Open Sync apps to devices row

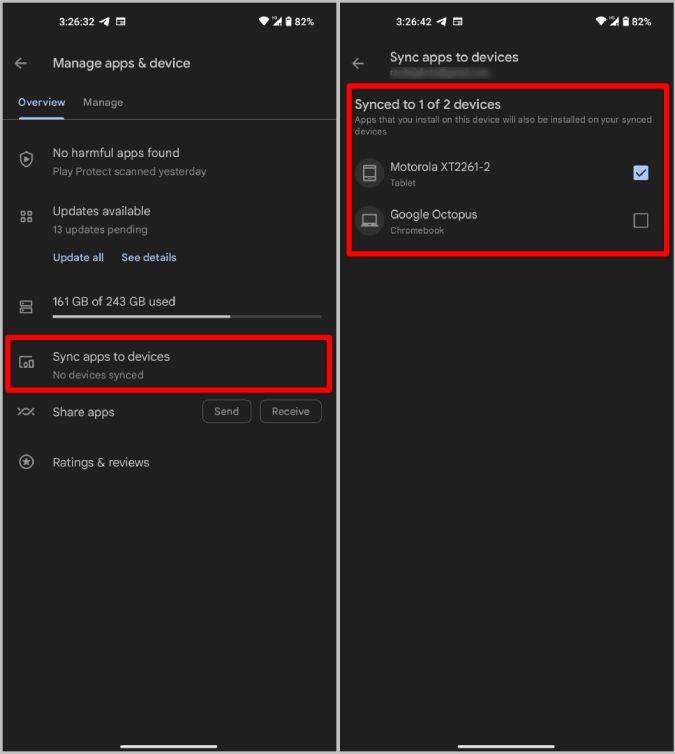pyautogui.click(x=168, y=364)
